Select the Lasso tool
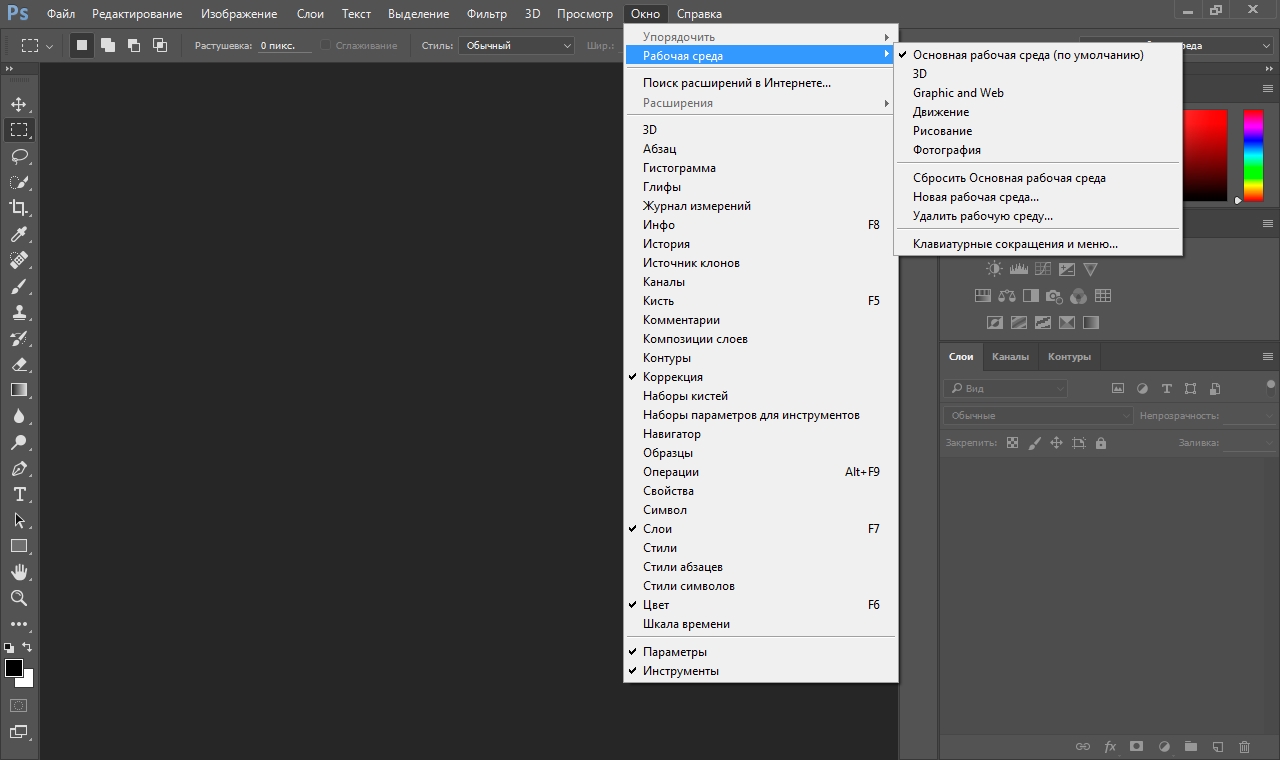Viewport: 1280px width, 760px height. pyautogui.click(x=19, y=156)
